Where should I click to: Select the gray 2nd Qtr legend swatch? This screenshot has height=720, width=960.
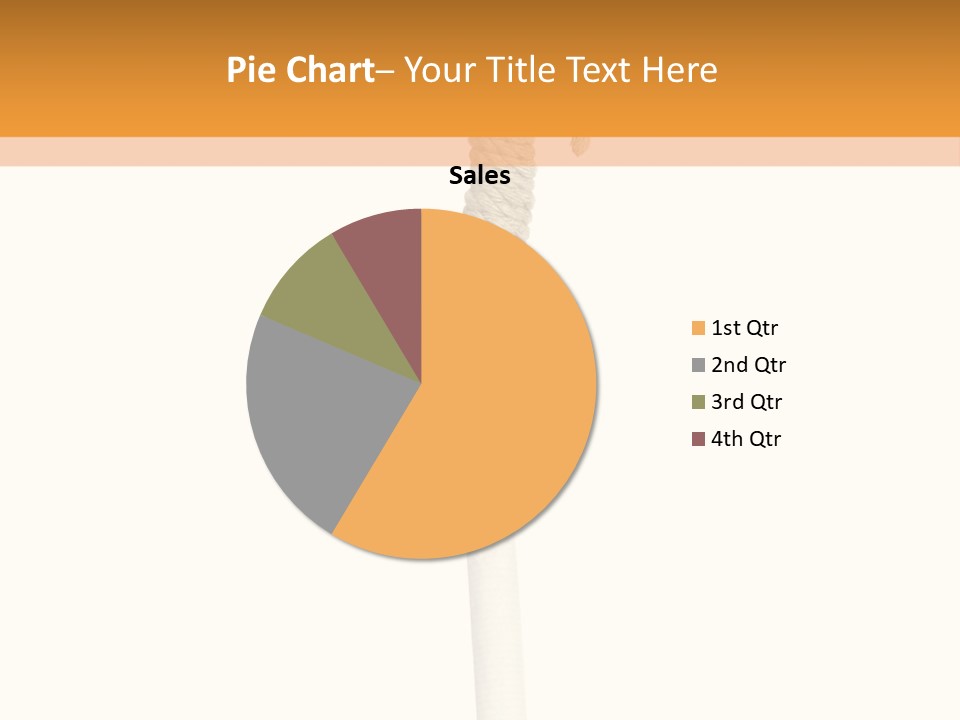698,365
